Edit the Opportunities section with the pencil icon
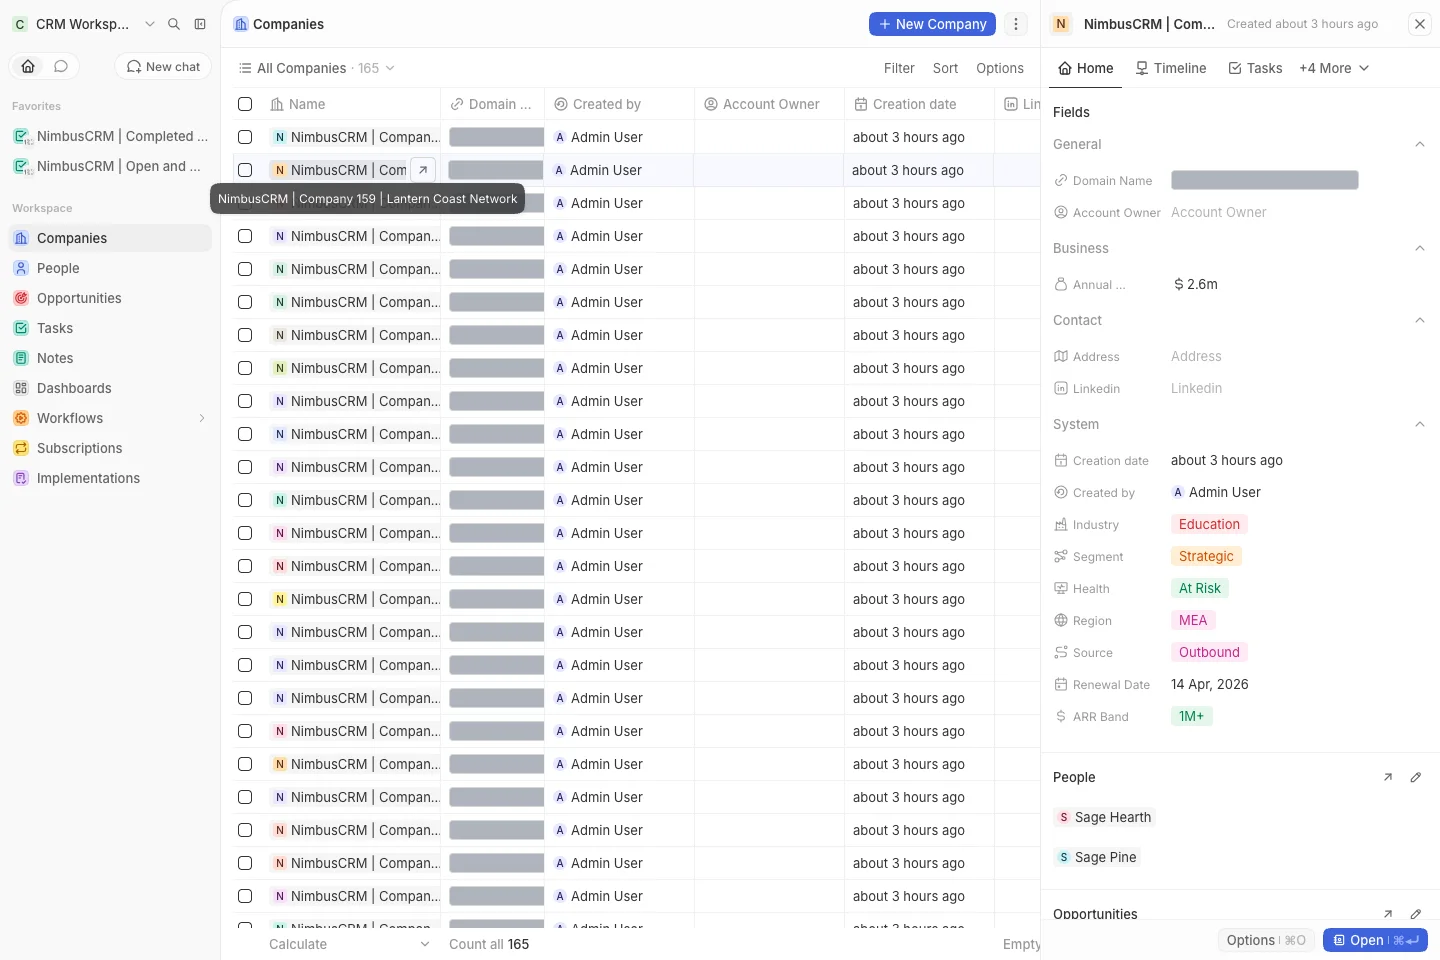The height and width of the screenshot is (960, 1440). point(1416,914)
